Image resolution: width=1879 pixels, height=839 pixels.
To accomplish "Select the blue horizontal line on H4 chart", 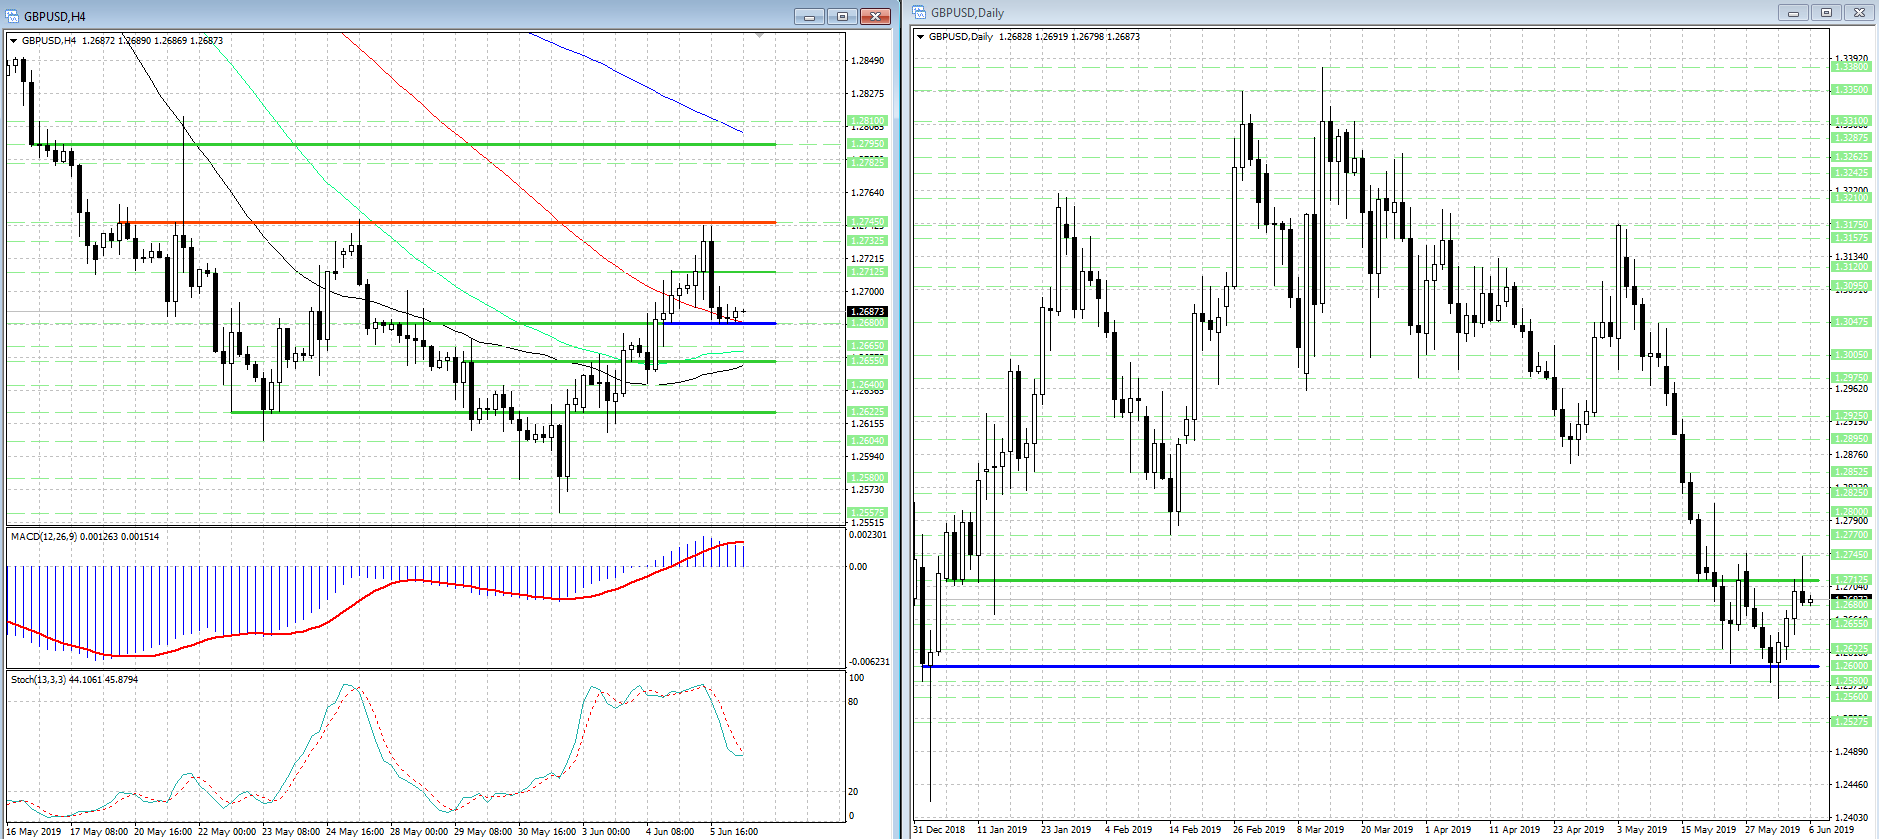I will point(719,323).
